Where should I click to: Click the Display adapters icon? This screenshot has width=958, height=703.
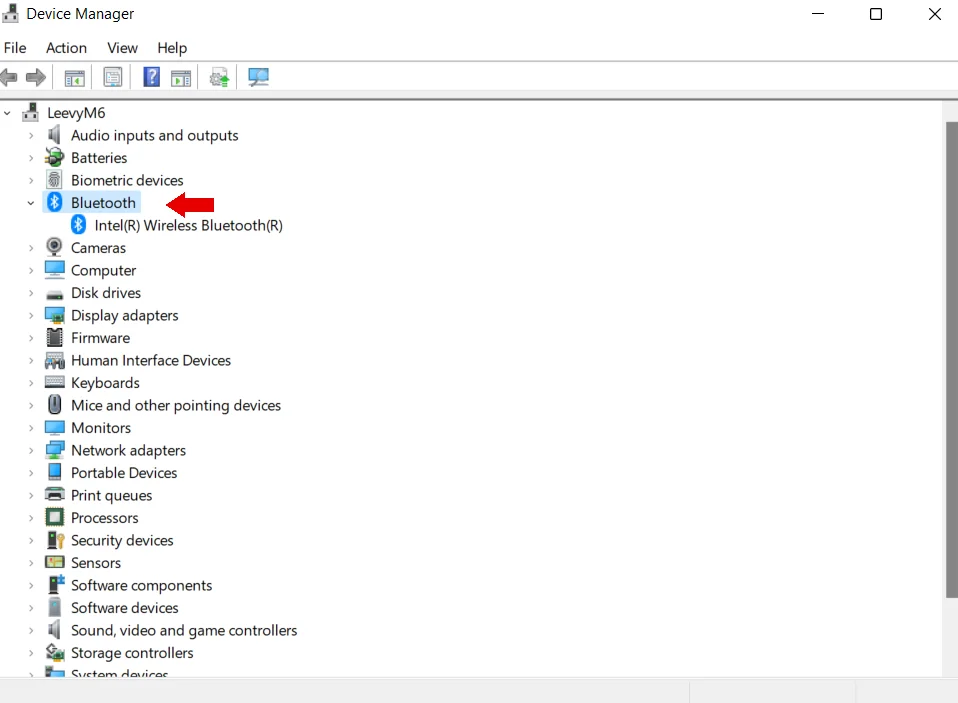54,315
